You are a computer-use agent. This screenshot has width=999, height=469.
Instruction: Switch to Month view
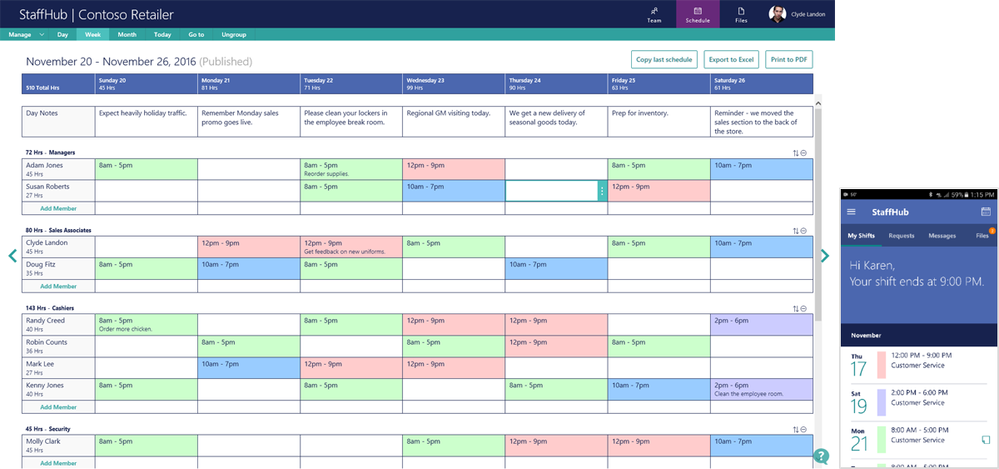tap(127, 34)
